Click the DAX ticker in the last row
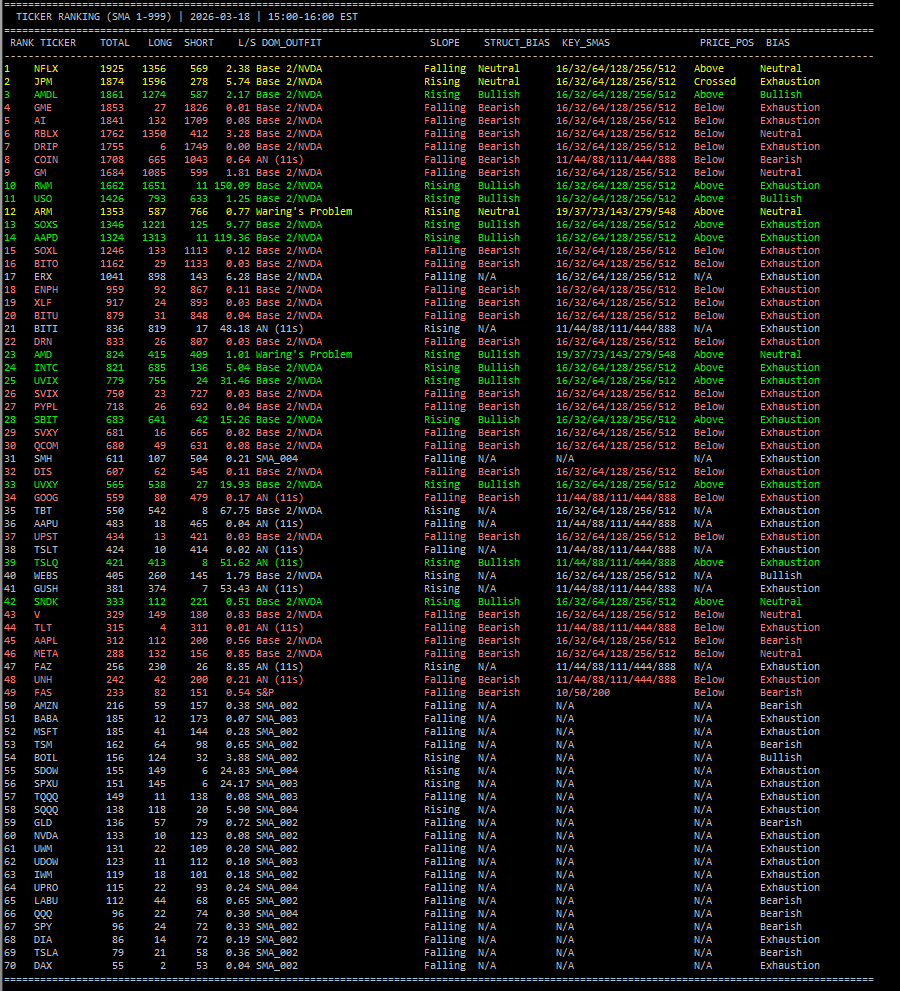 point(43,966)
